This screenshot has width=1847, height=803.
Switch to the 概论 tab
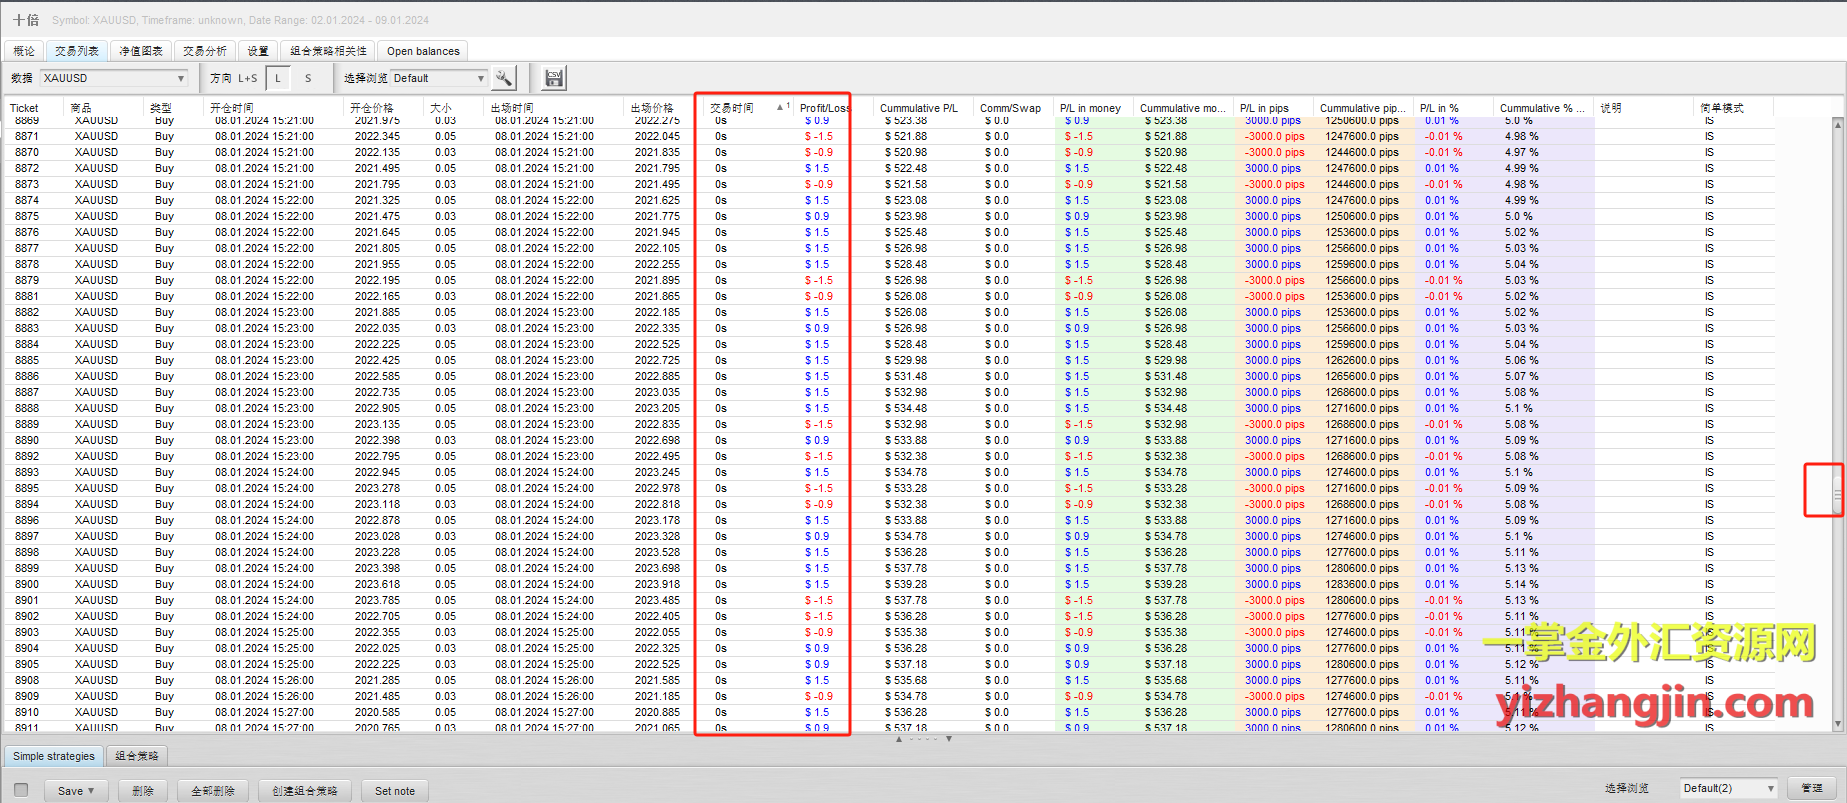[24, 51]
